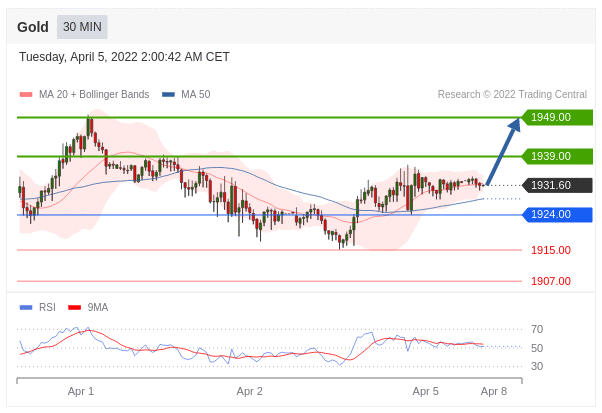Click the 1924.00 pivot price label

click(x=557, y=215)
